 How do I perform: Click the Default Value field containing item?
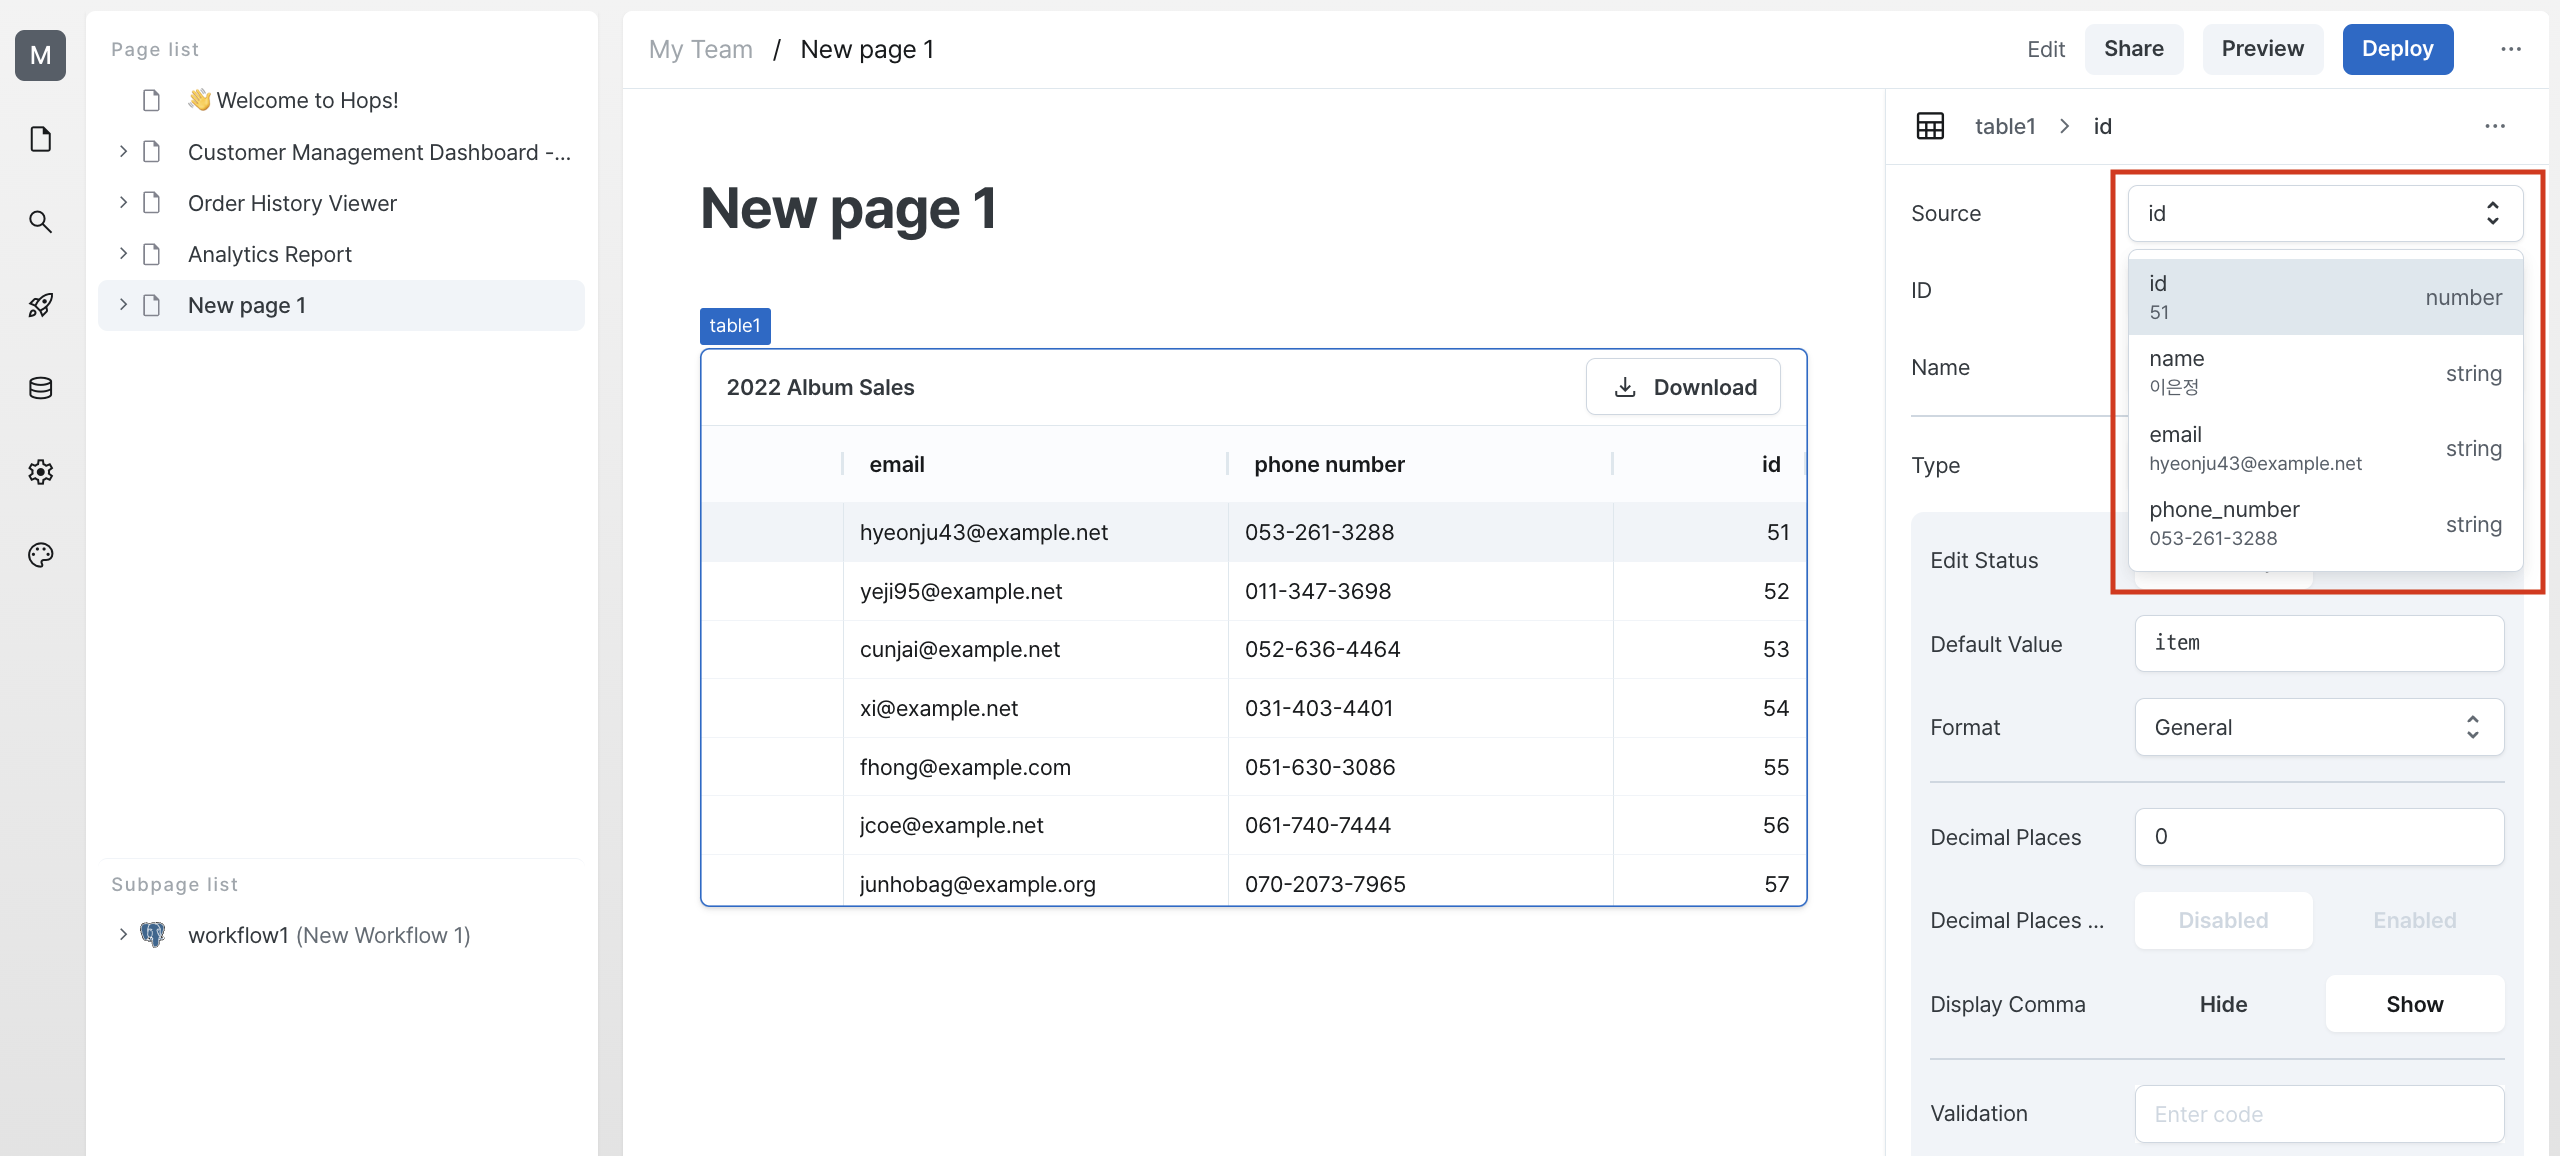tap(2319, 643)
